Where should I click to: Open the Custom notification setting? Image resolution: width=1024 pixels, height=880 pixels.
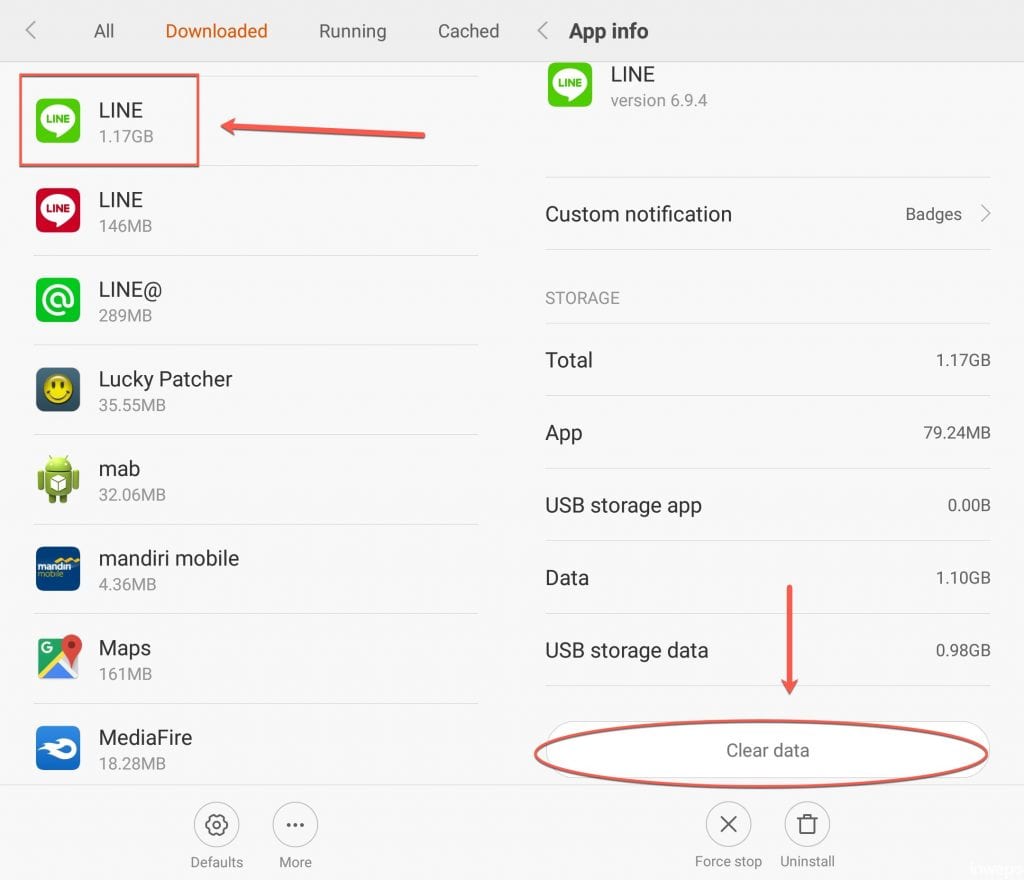click(x=767, y=213)
